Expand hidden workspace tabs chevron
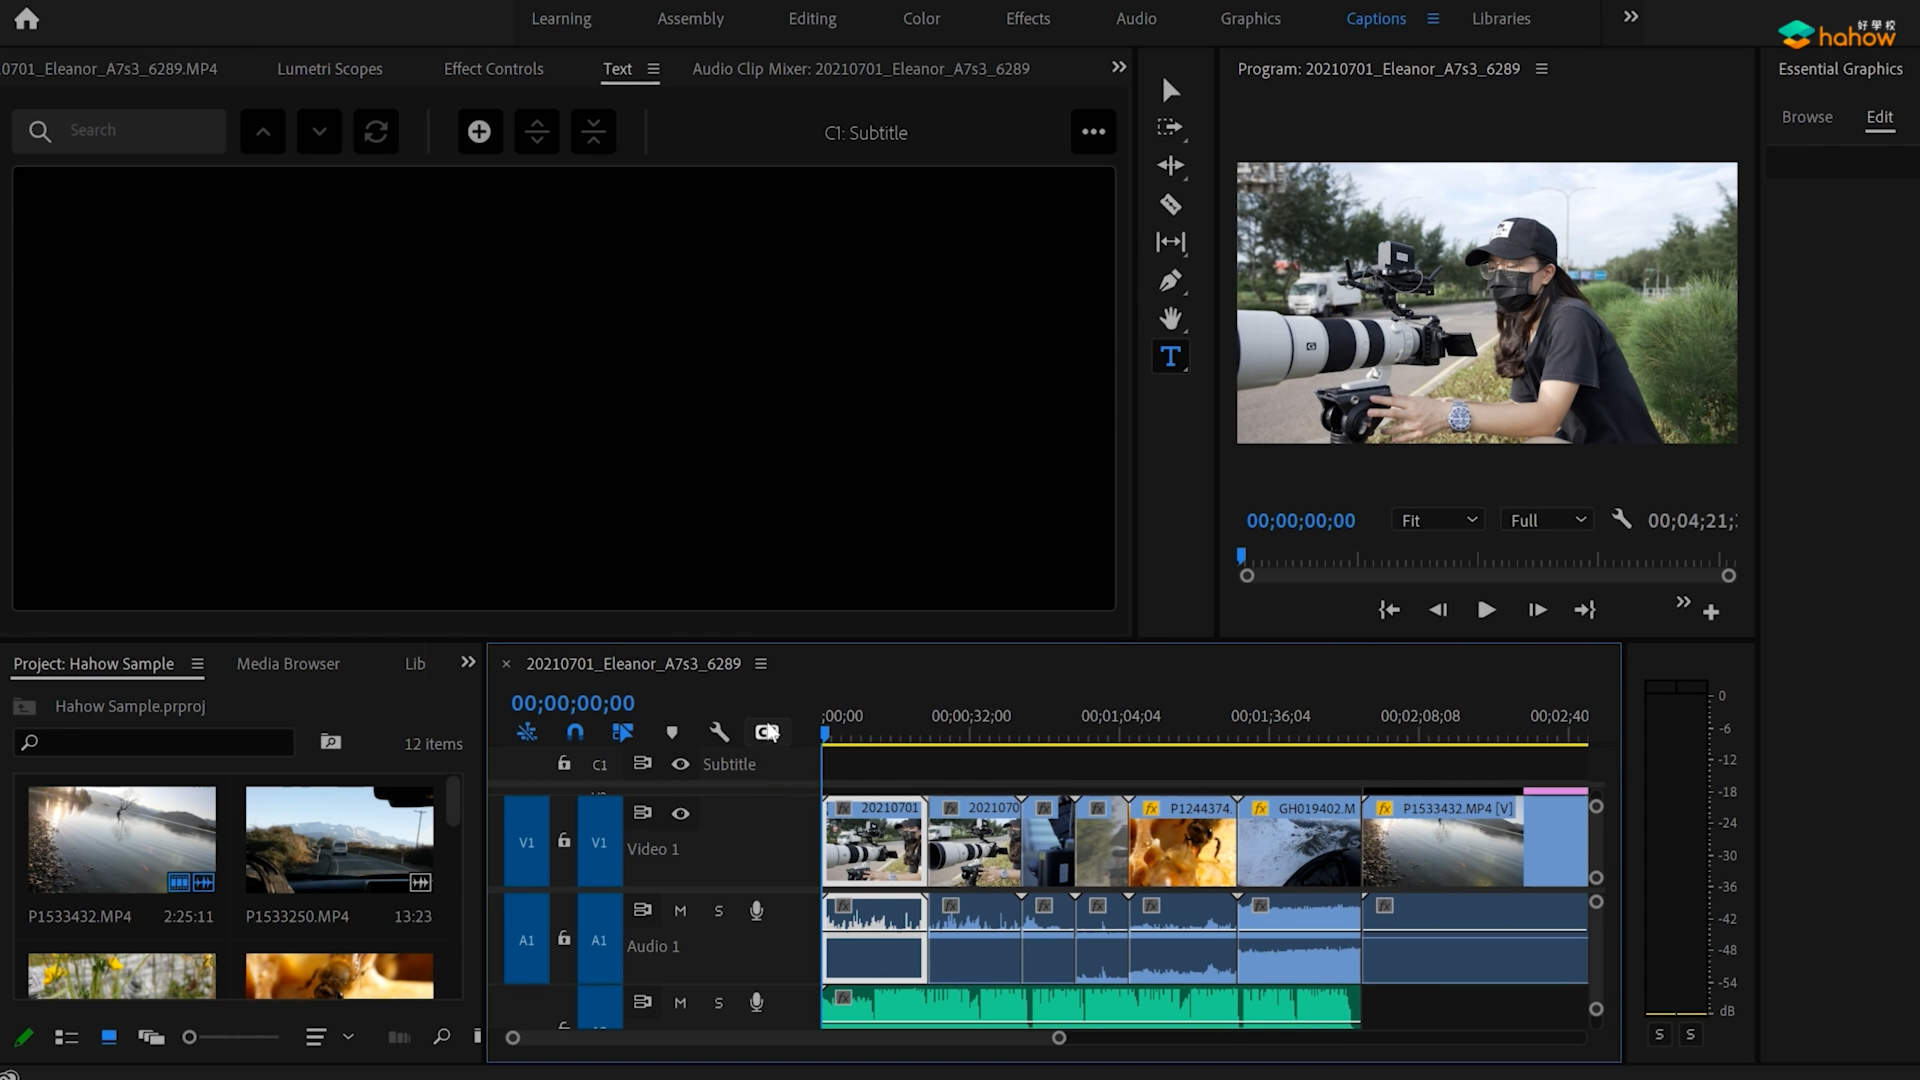Viewport: 1920px width, 1080px height. click(x=1631, y=17)
